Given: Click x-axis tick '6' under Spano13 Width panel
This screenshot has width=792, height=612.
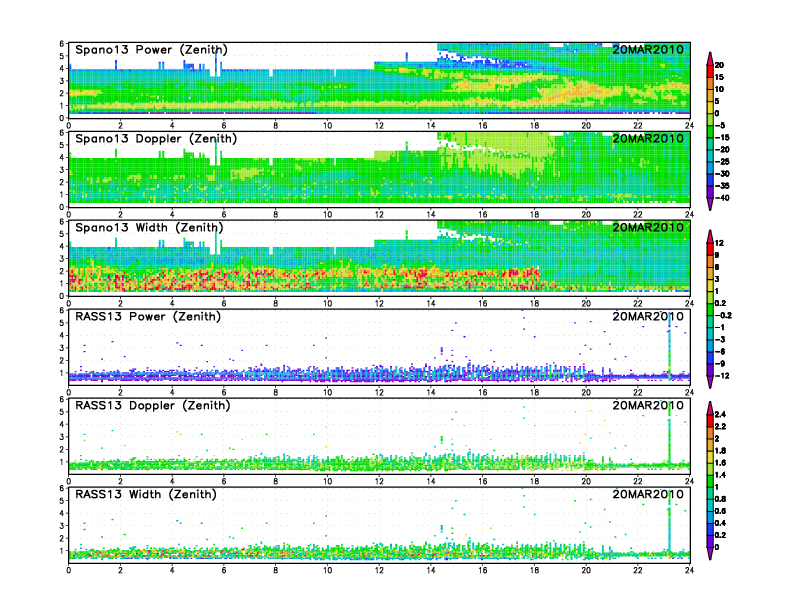Looking at the screenshot, I should coord(224,303).
